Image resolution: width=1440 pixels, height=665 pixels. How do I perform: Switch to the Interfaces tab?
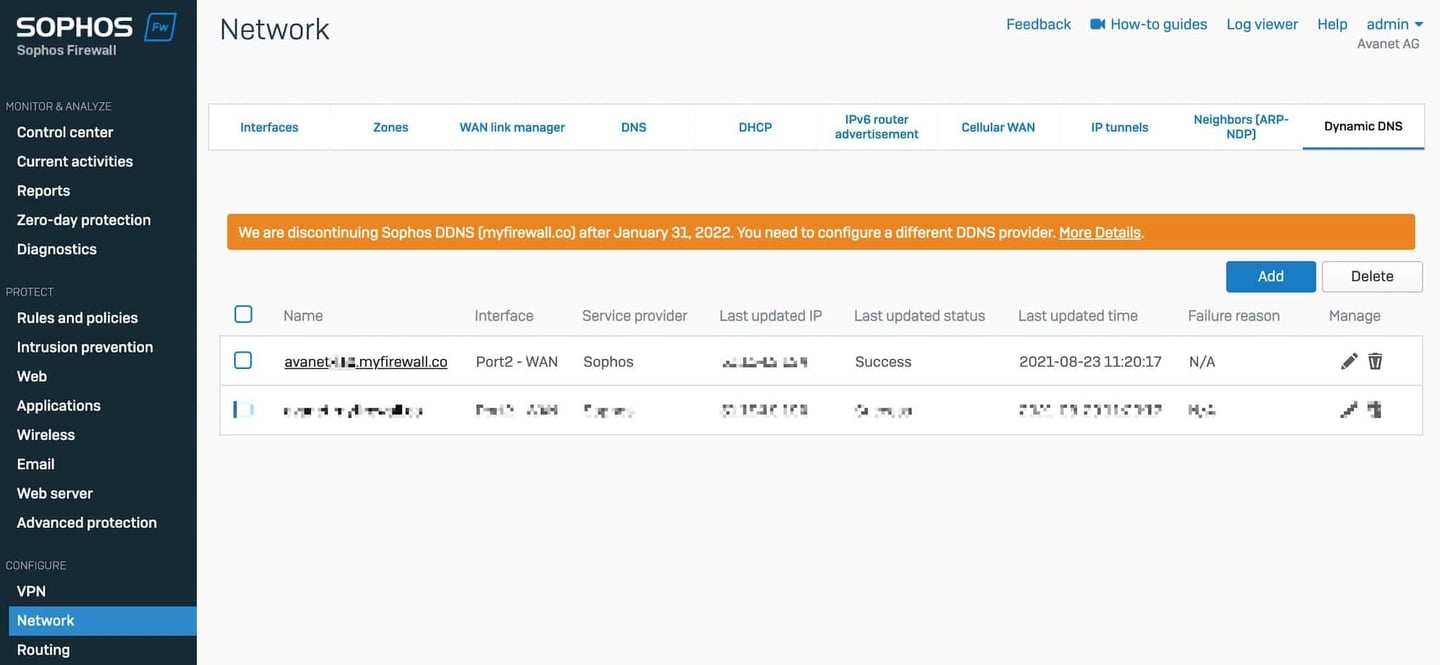pyautogui.click(x=269, y=127)
